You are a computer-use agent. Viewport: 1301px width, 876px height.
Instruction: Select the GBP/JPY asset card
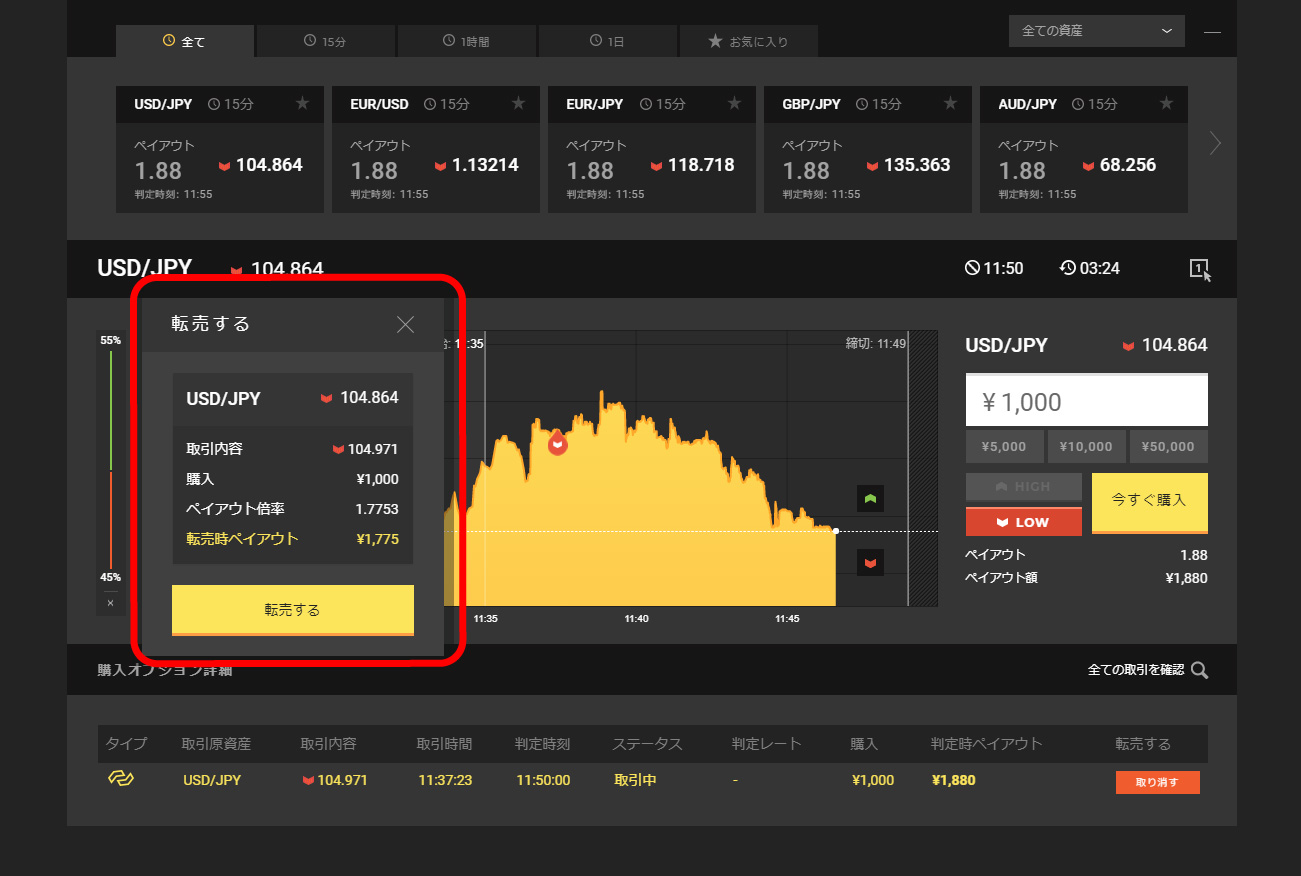tap(867, 149)
